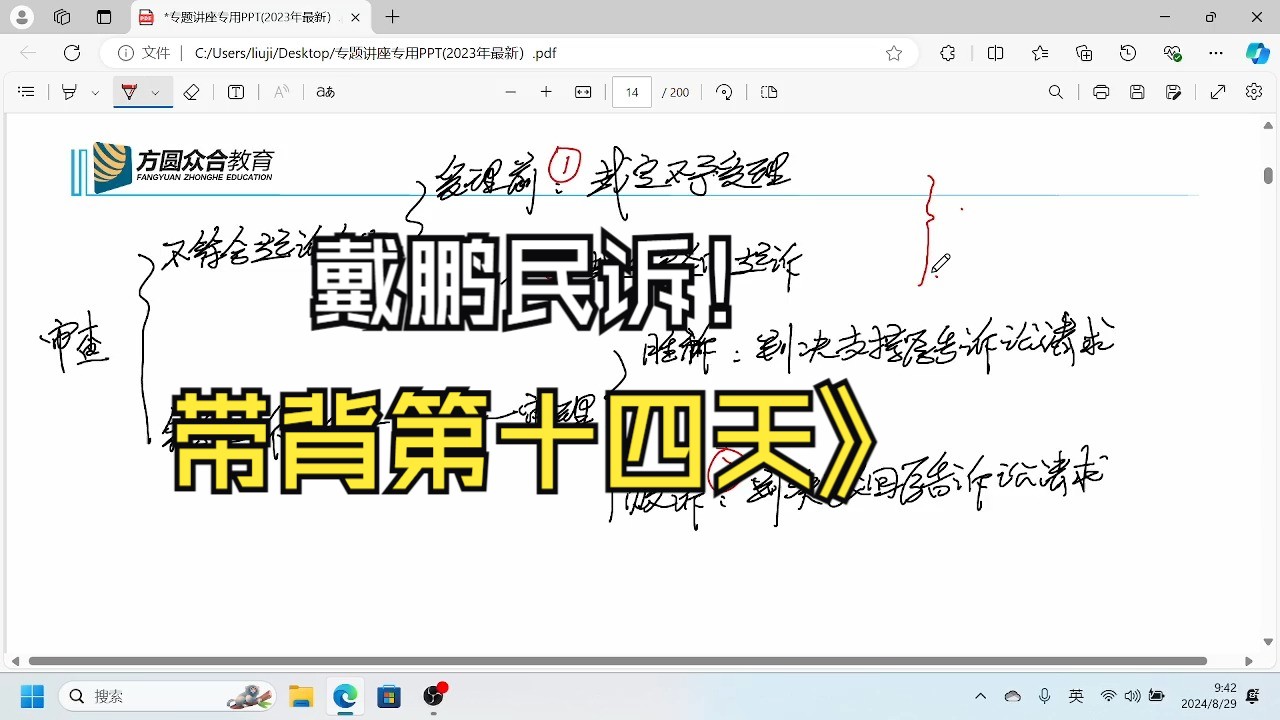
Task: Activate the Add text tool
Action: [x=236, y=92]
